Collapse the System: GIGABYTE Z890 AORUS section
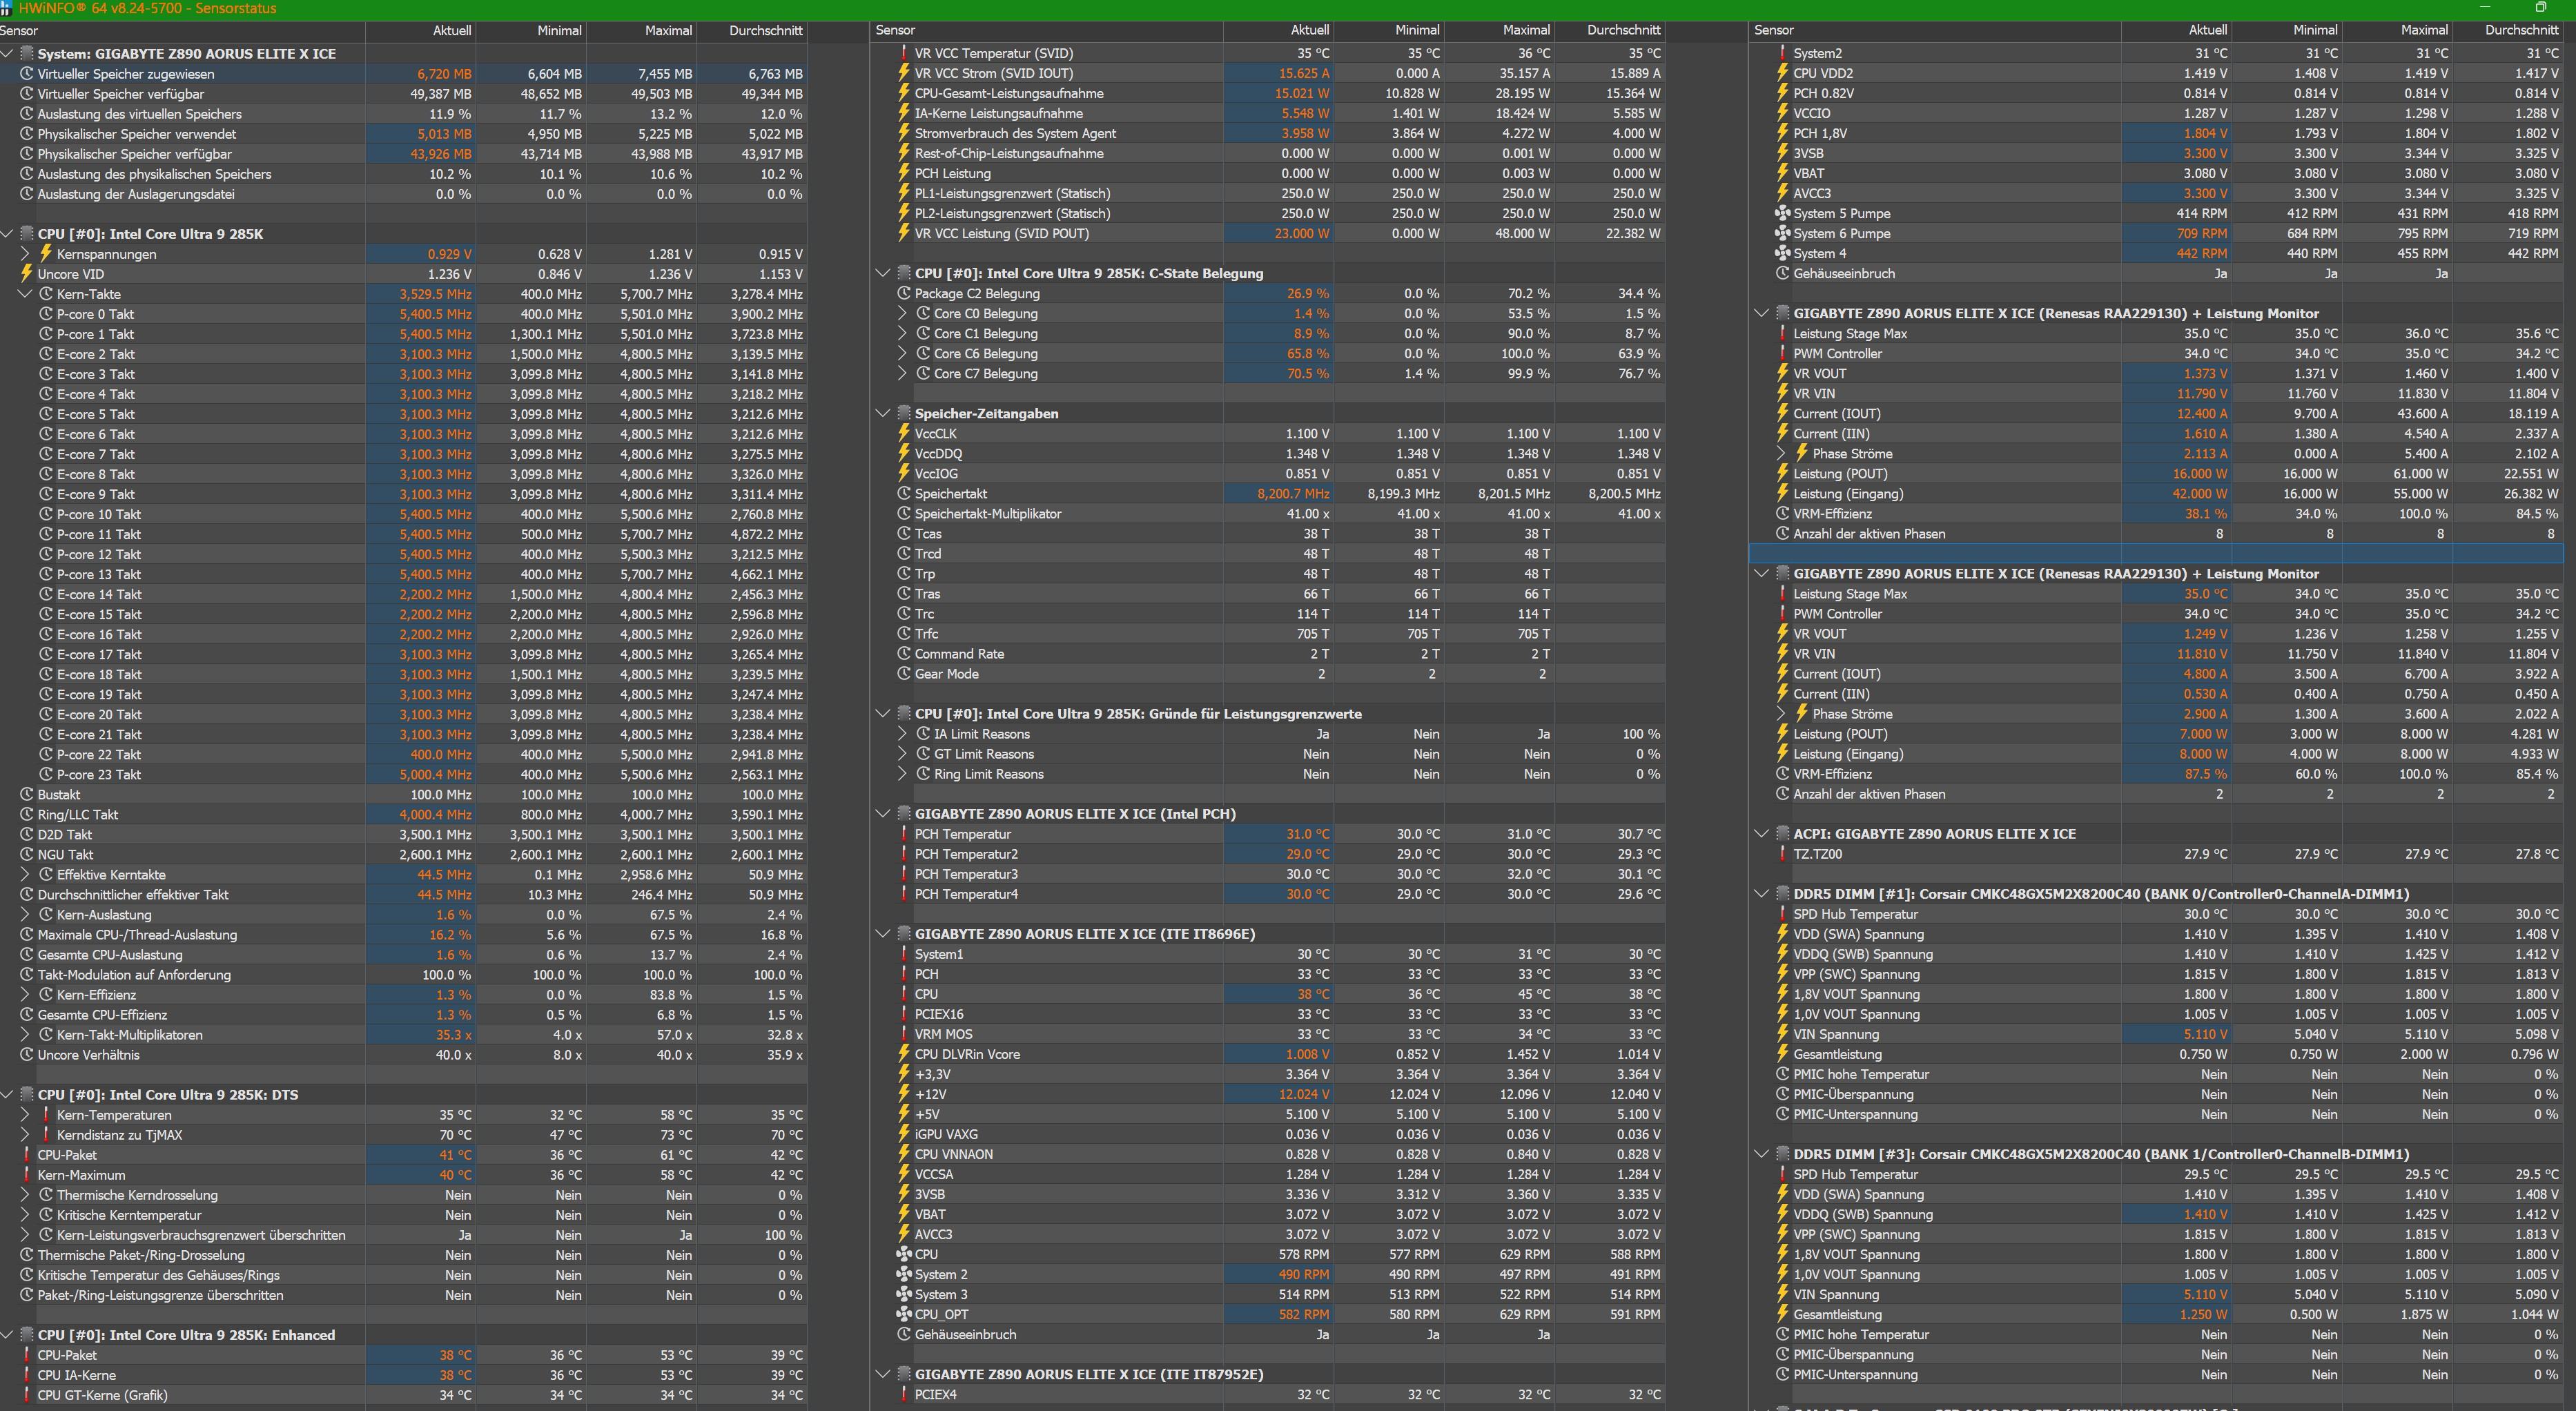Screen dimensions: 2576x1411 [8, 53]
